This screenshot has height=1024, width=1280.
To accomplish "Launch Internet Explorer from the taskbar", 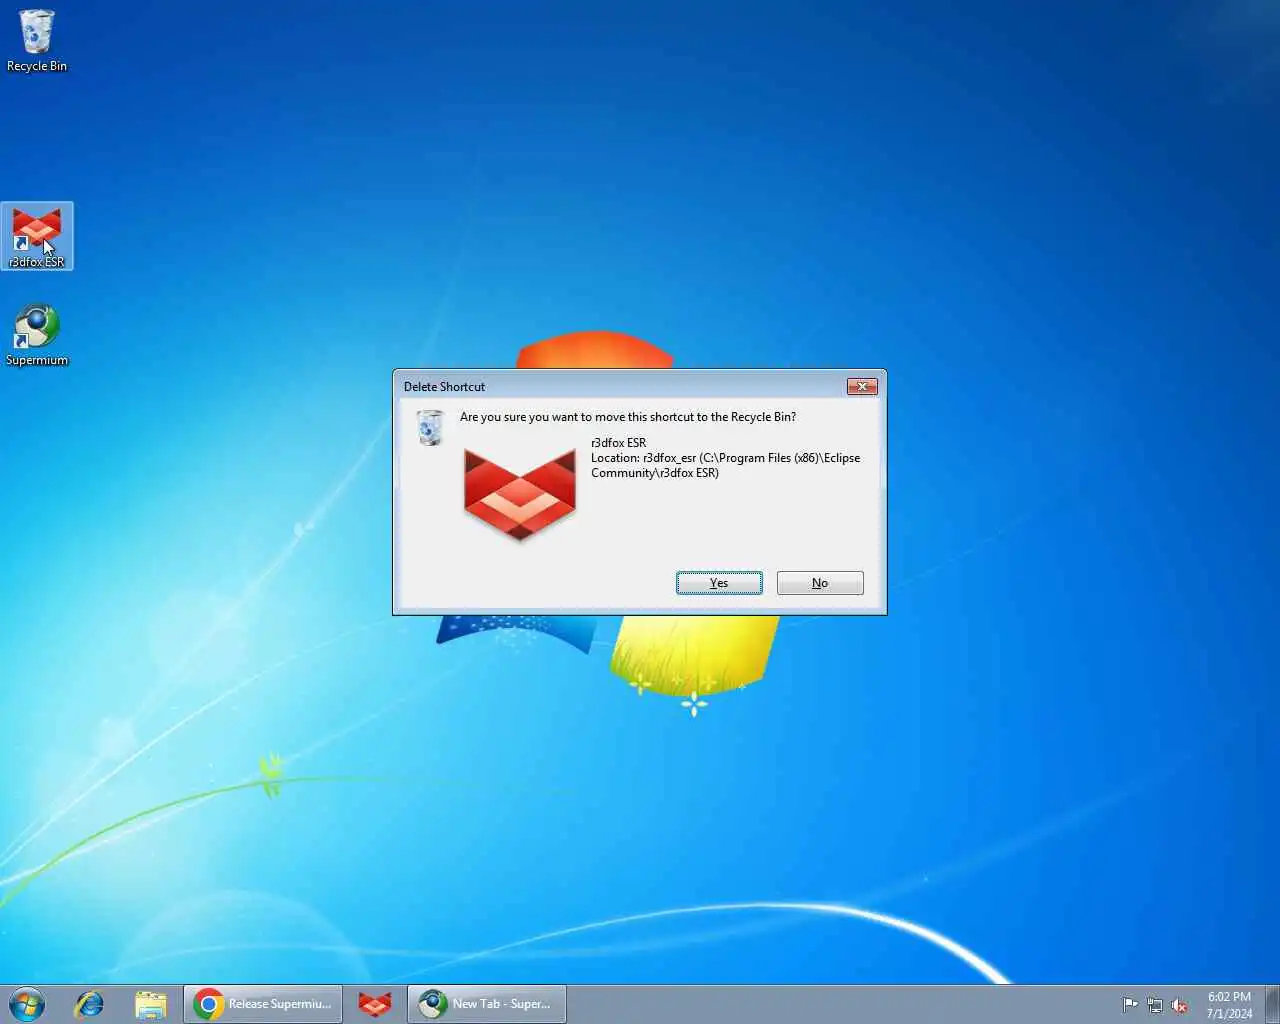I will pos(90,1004).
